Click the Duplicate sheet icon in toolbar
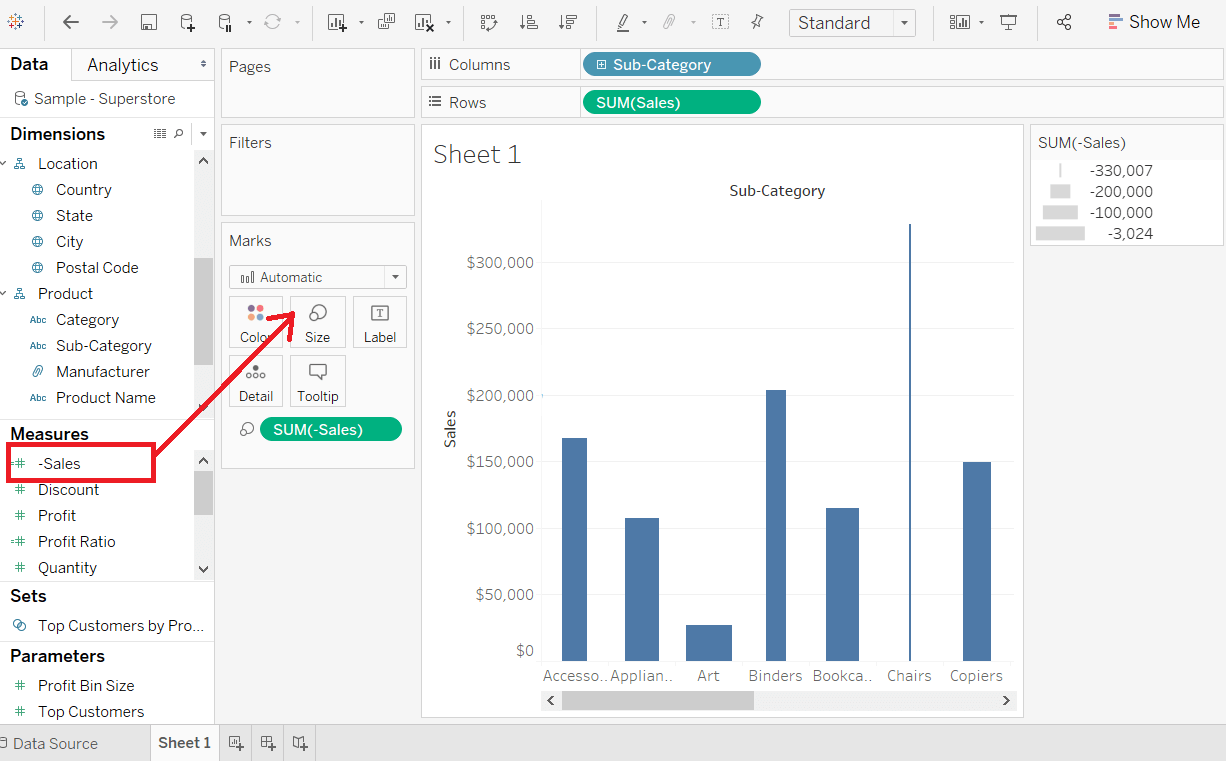1226x761 pixels. (x=386, y=22)
